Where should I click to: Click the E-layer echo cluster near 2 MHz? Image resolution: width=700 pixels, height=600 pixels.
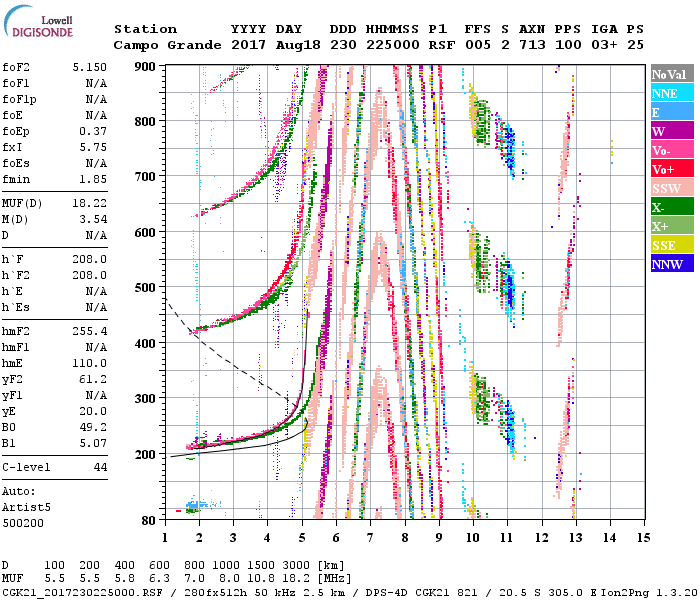click(x=199, y=506)
